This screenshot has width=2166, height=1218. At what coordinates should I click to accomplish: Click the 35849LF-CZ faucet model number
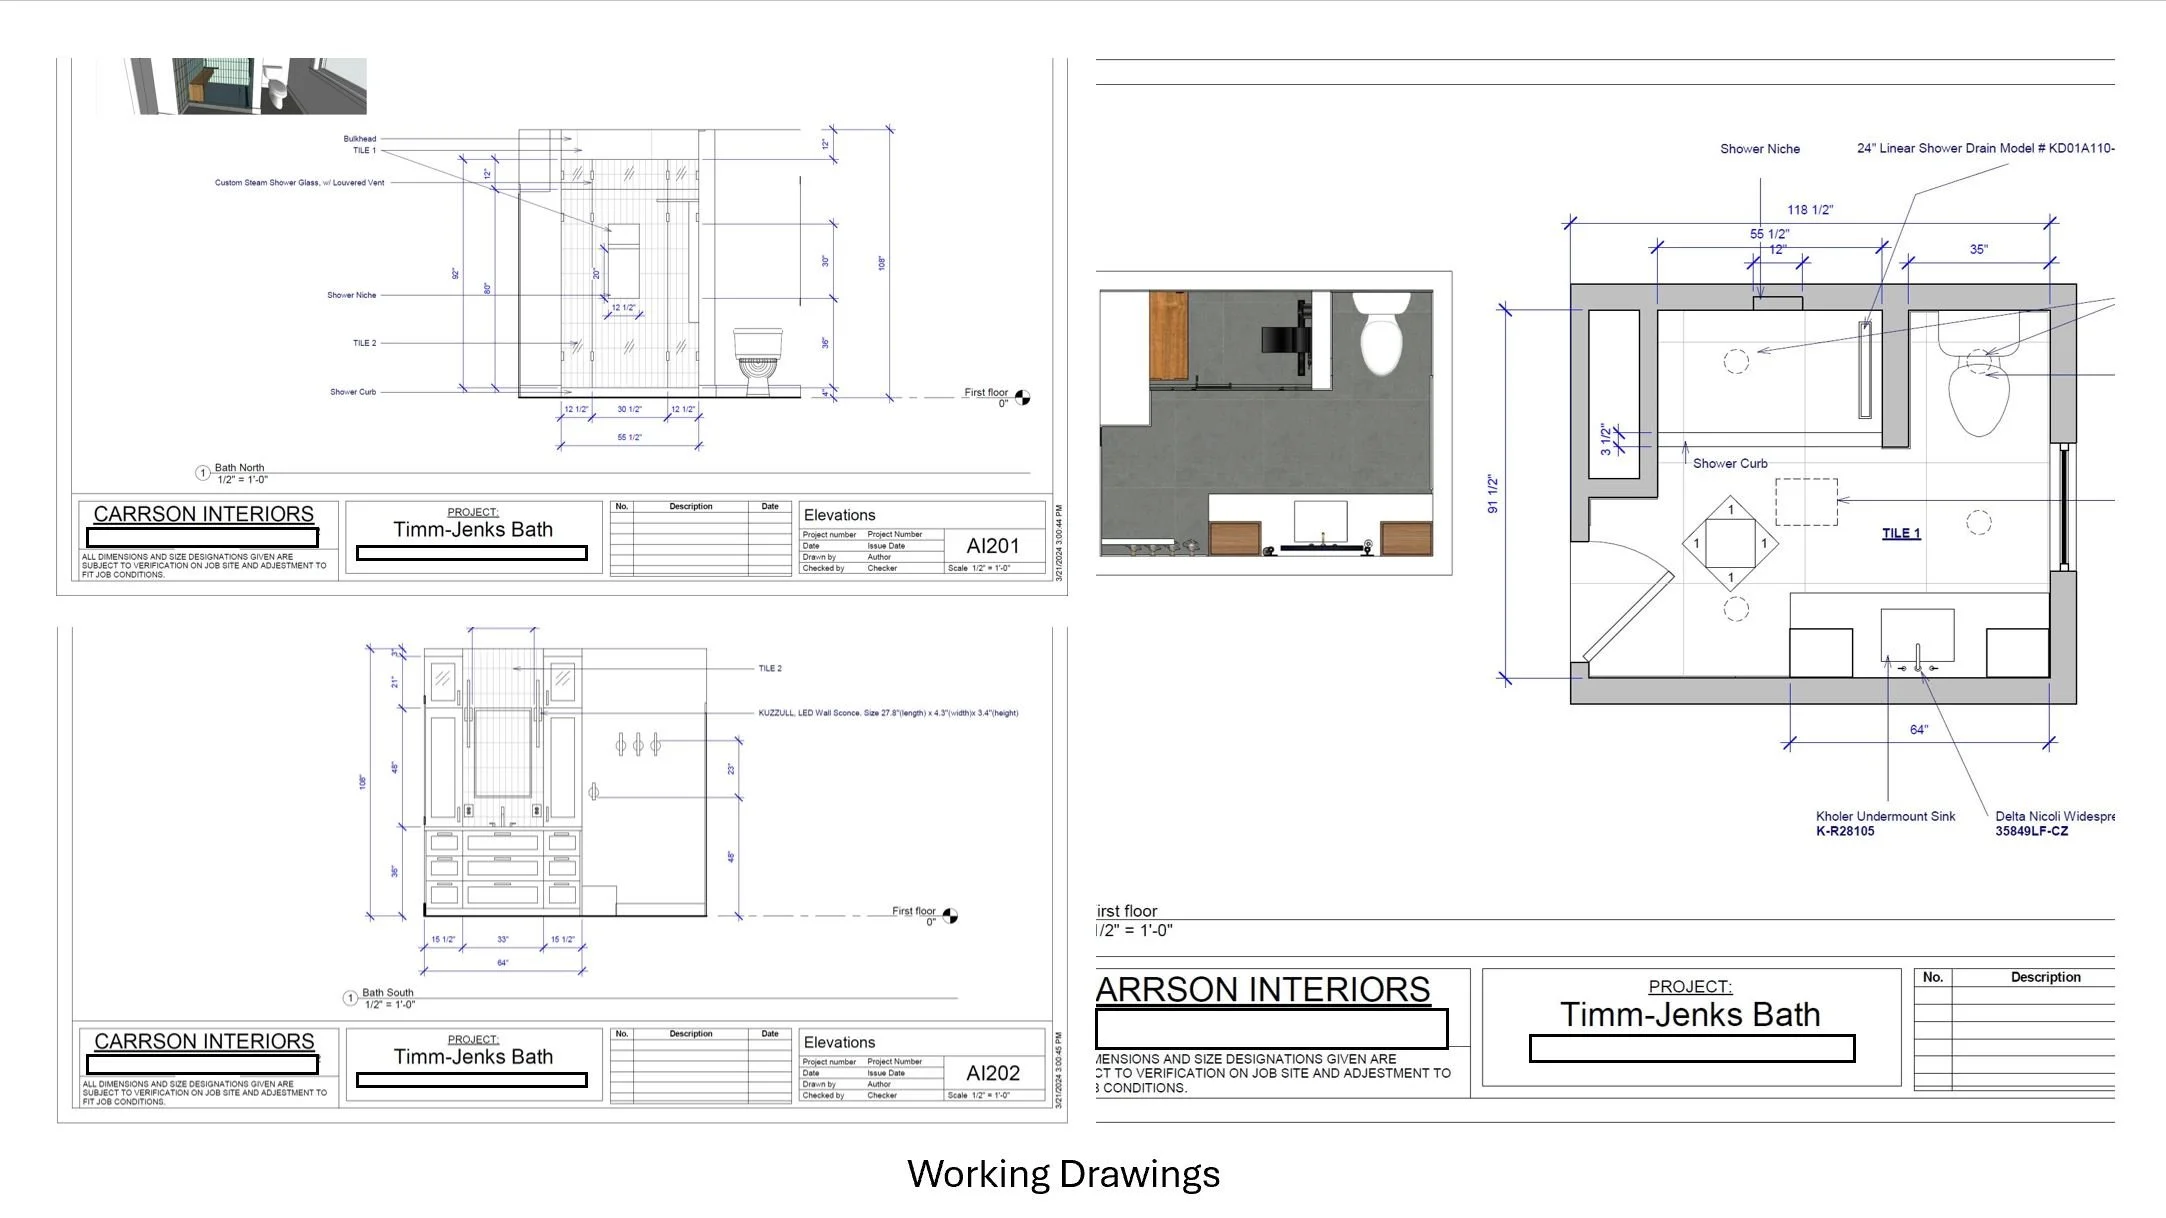click(2031, 831)
